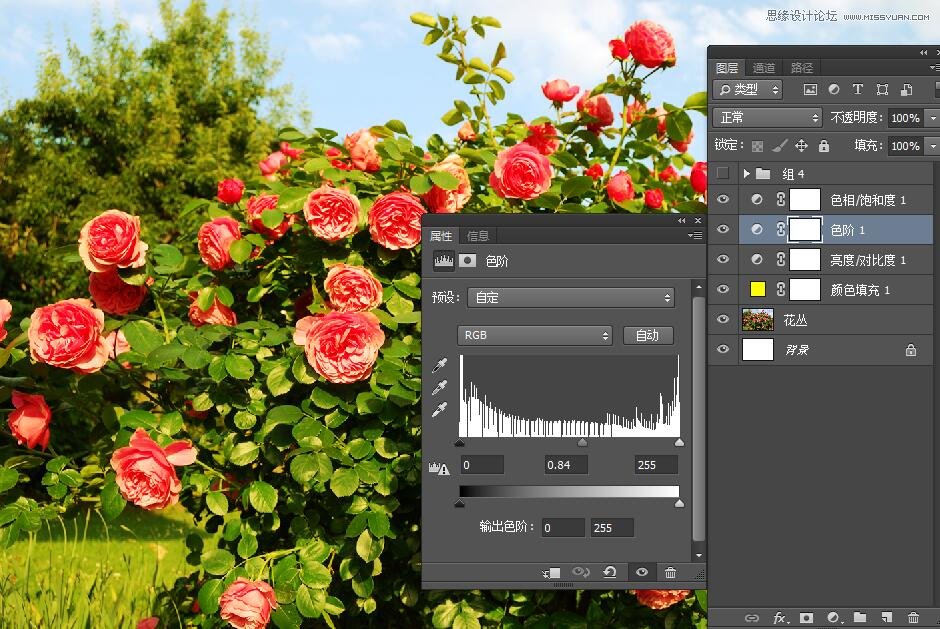Select the white point eyedropper
The width and height of the screenshot is (940, 629).
(x=439, y=410)
